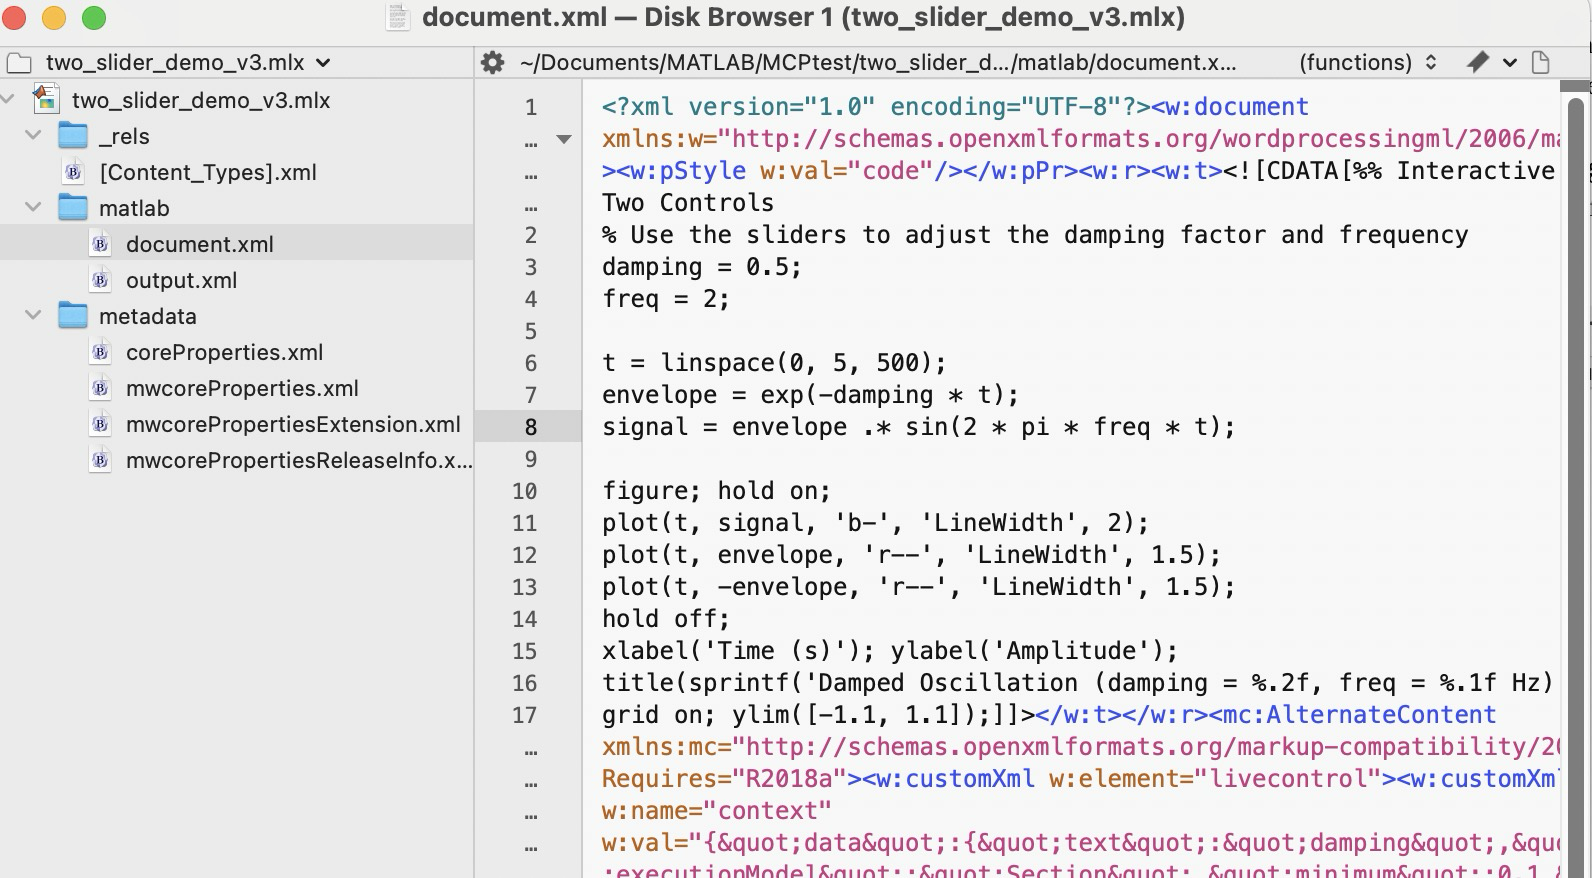Click the title(sprintf('Damped Oscillation') line

1078,683
